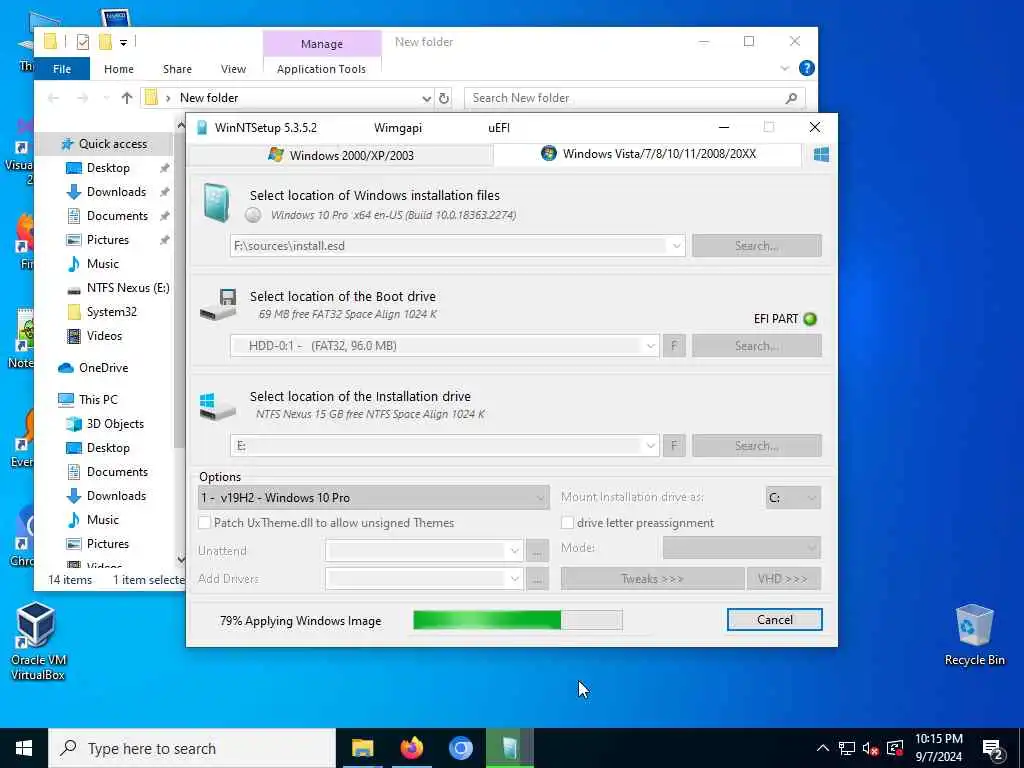Click the Explorer help question mark icon
Screen dimensions: 1024x768
(x=807, y=68)
